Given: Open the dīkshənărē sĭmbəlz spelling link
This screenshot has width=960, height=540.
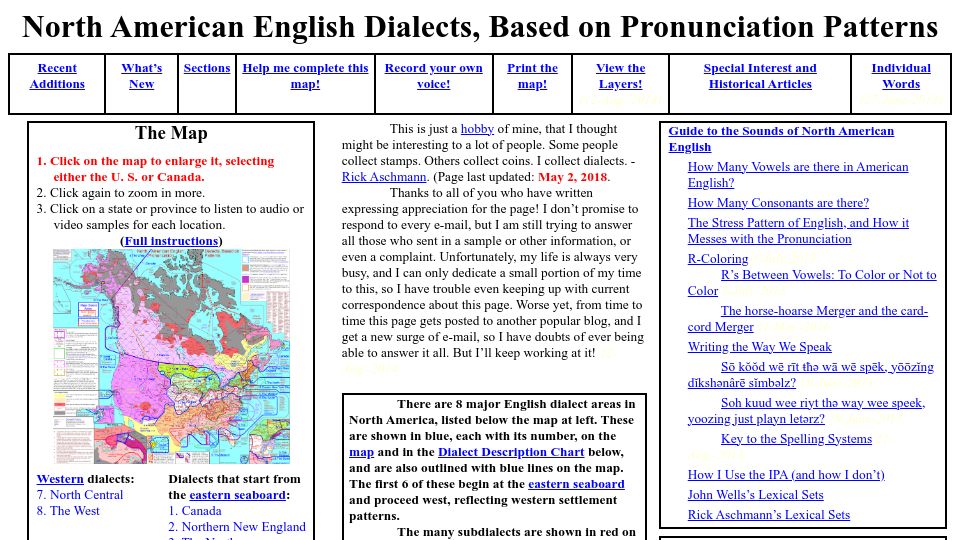Looking at the screenshot, I should click(811, 375).
